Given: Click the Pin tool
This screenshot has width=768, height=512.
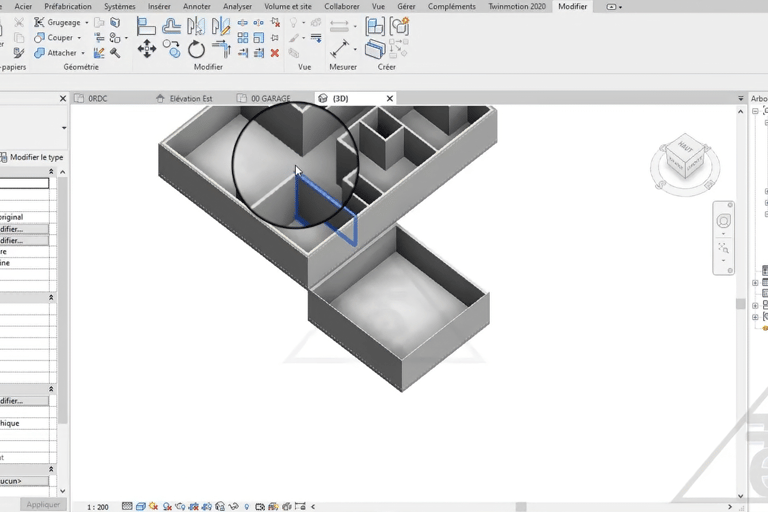Looking at the screenshot, I should pos(275,38).
